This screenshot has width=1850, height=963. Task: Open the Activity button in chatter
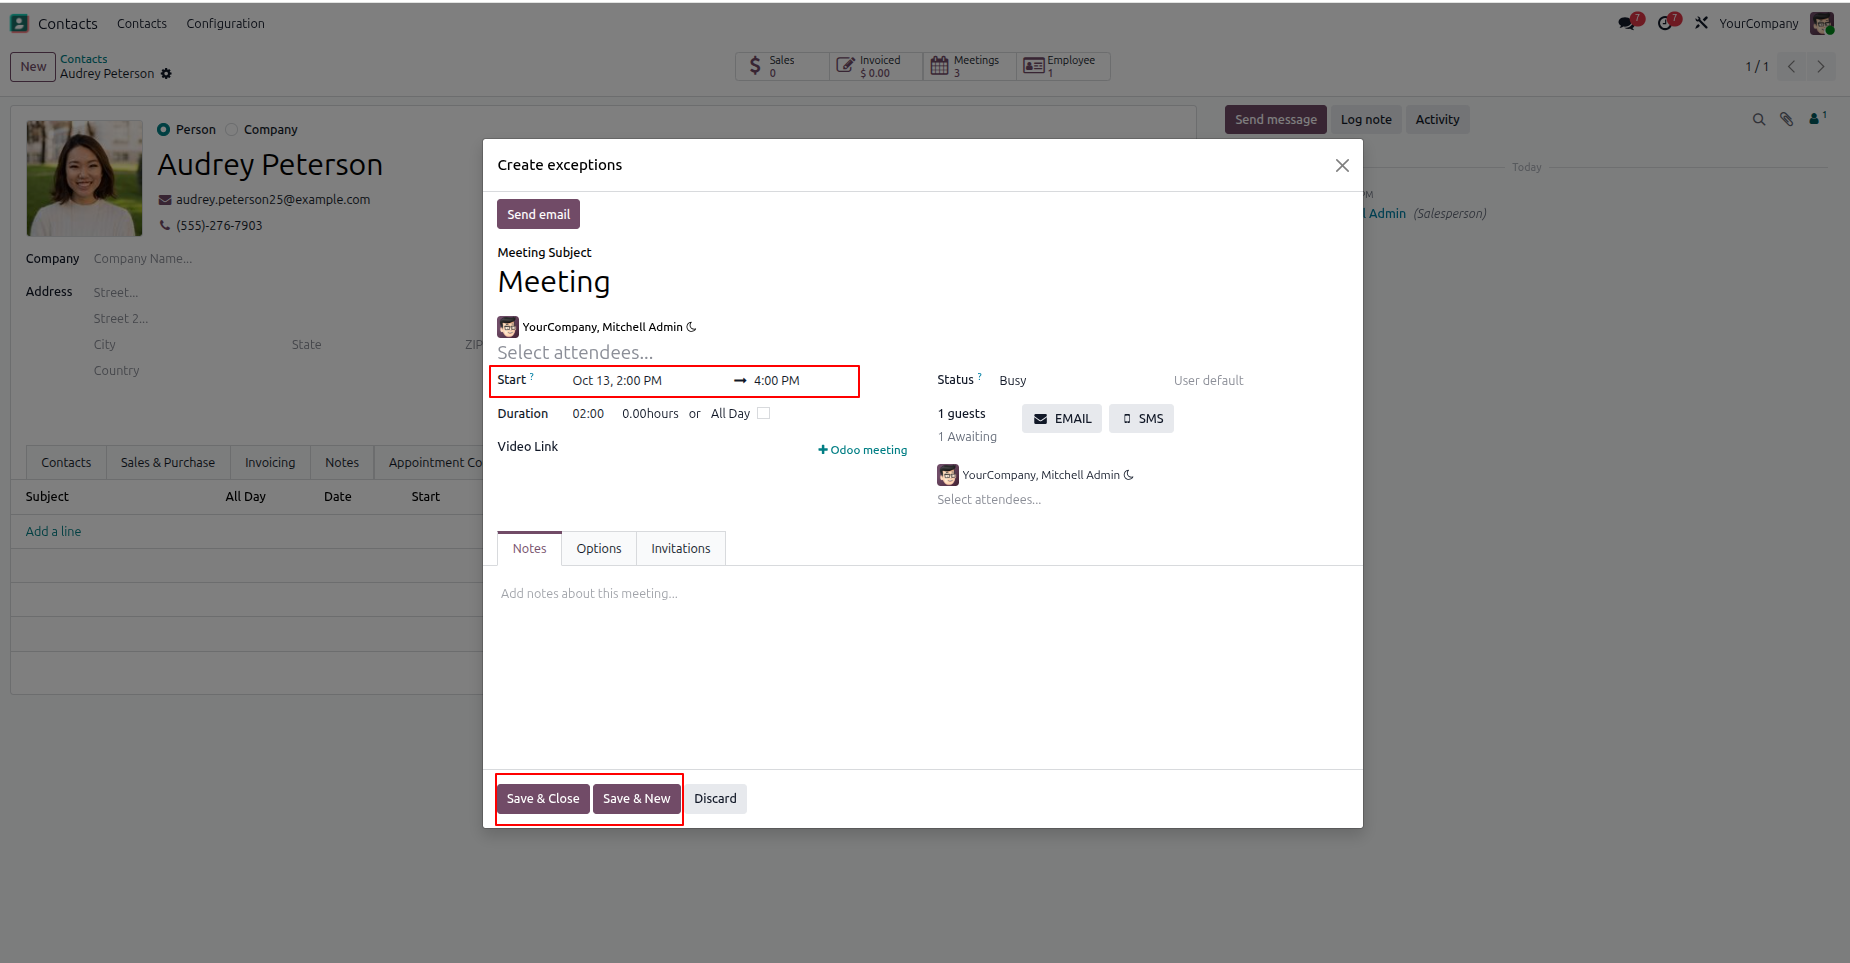pyautogui.click(x=1437, y=120)
